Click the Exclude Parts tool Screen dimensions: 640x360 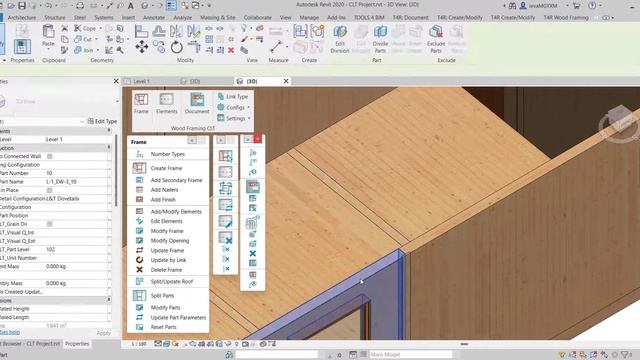tap(436, 39)
